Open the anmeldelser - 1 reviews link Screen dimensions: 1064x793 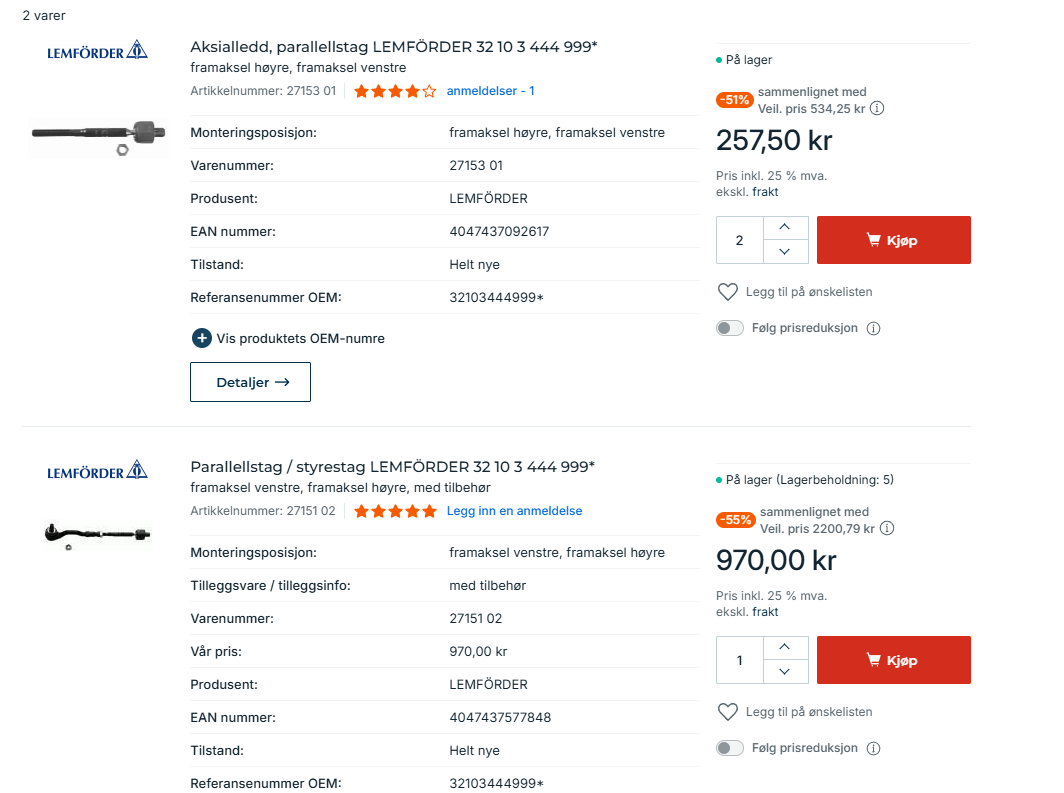point(490,91)
